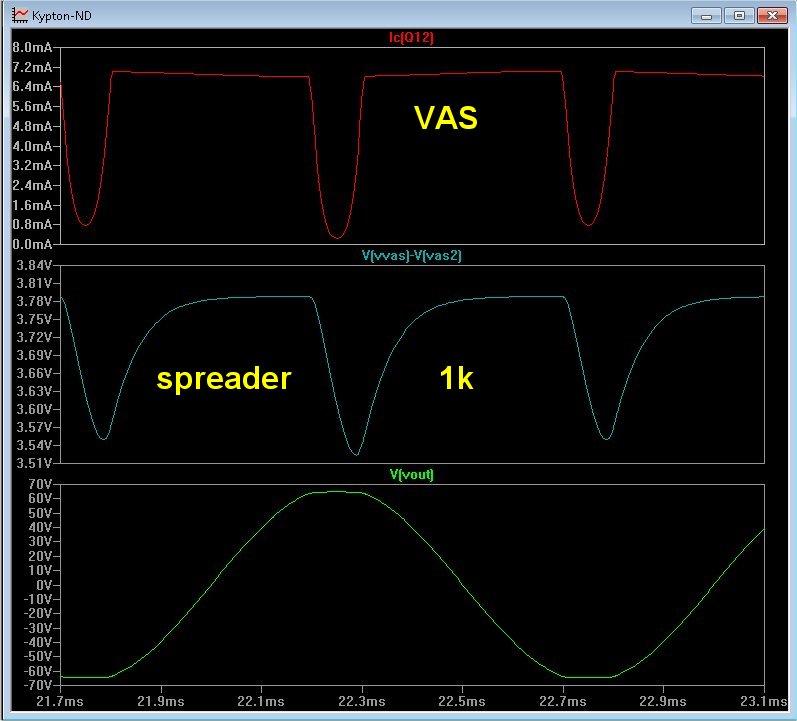Click the Kypton-ND window icon
797x721 pixels.
click(x=20, y=15)
